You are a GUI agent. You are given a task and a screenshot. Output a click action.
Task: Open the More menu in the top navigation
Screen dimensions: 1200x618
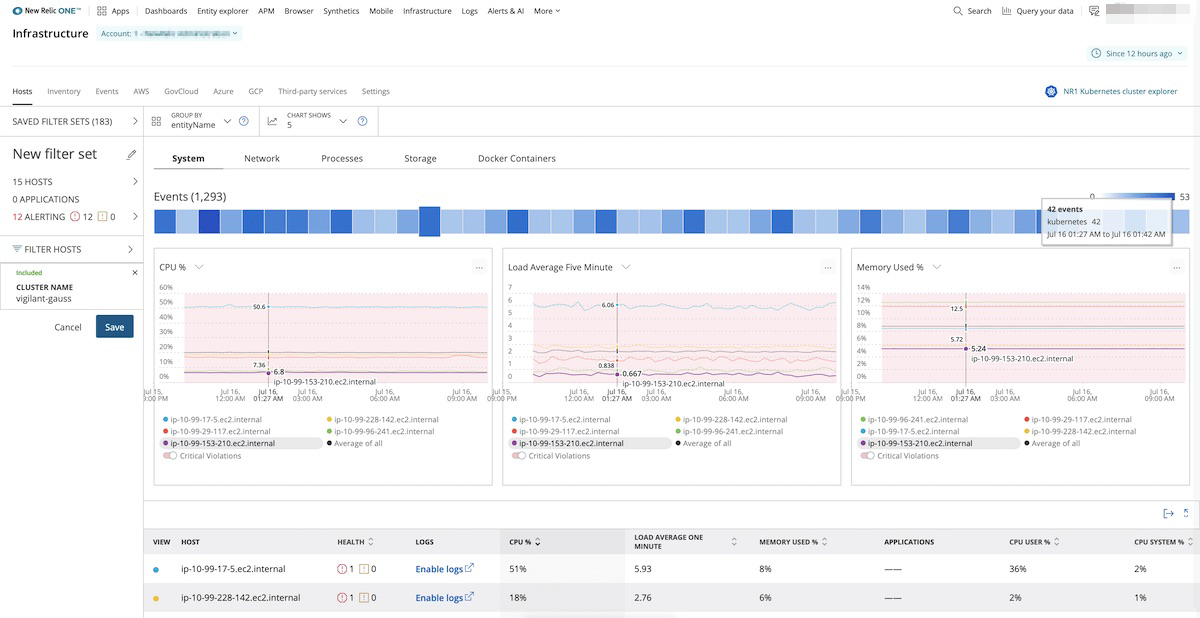546,11
